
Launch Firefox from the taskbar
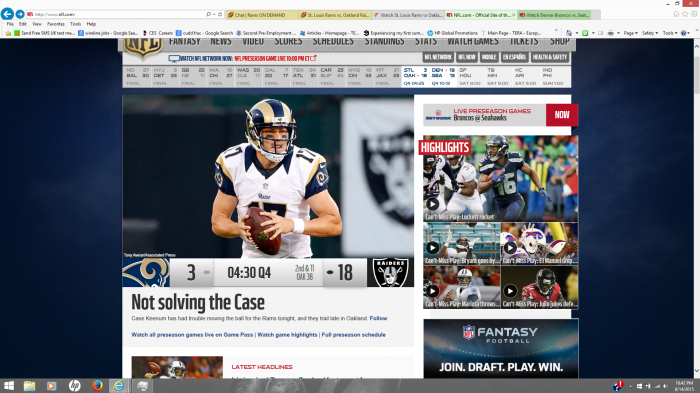pos(97,386)
